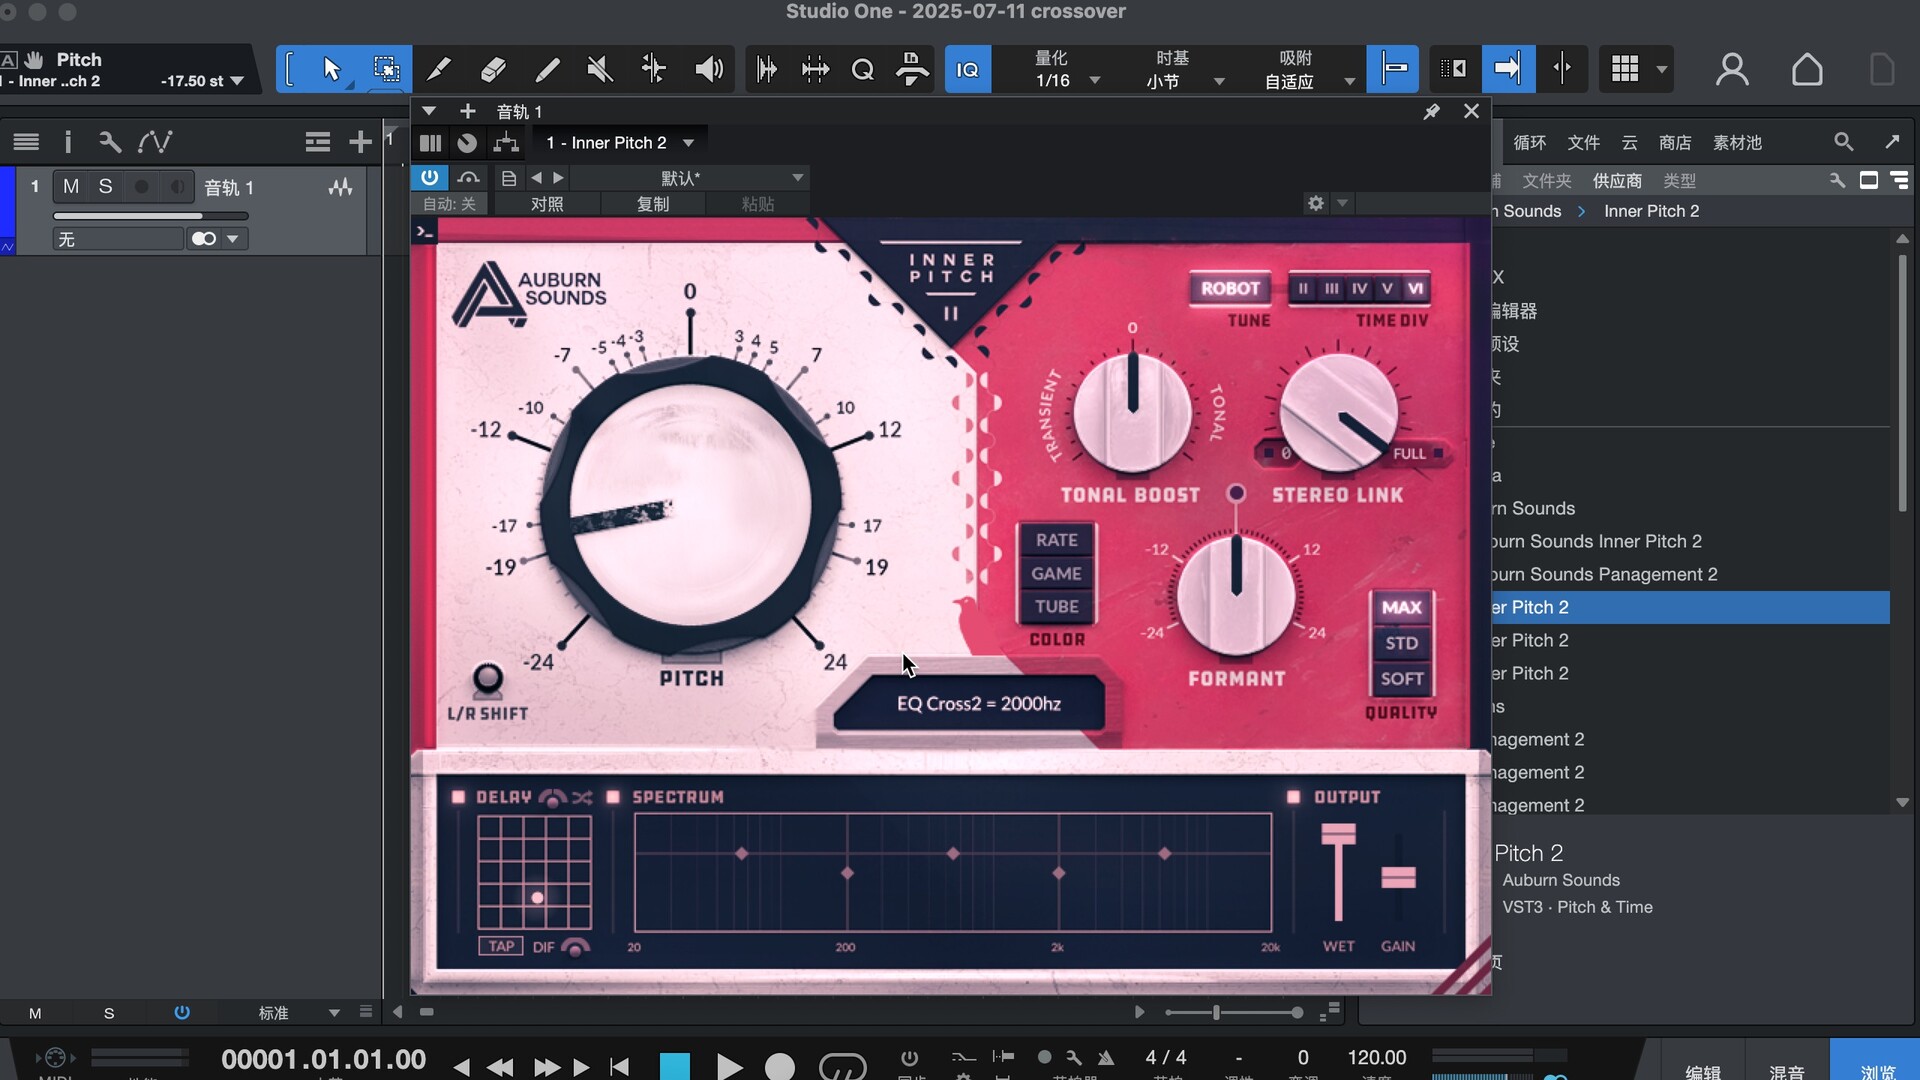Open track input 无 dropdown
This screenshot has width=1920, height=1080.
click(x=118, y=239)
